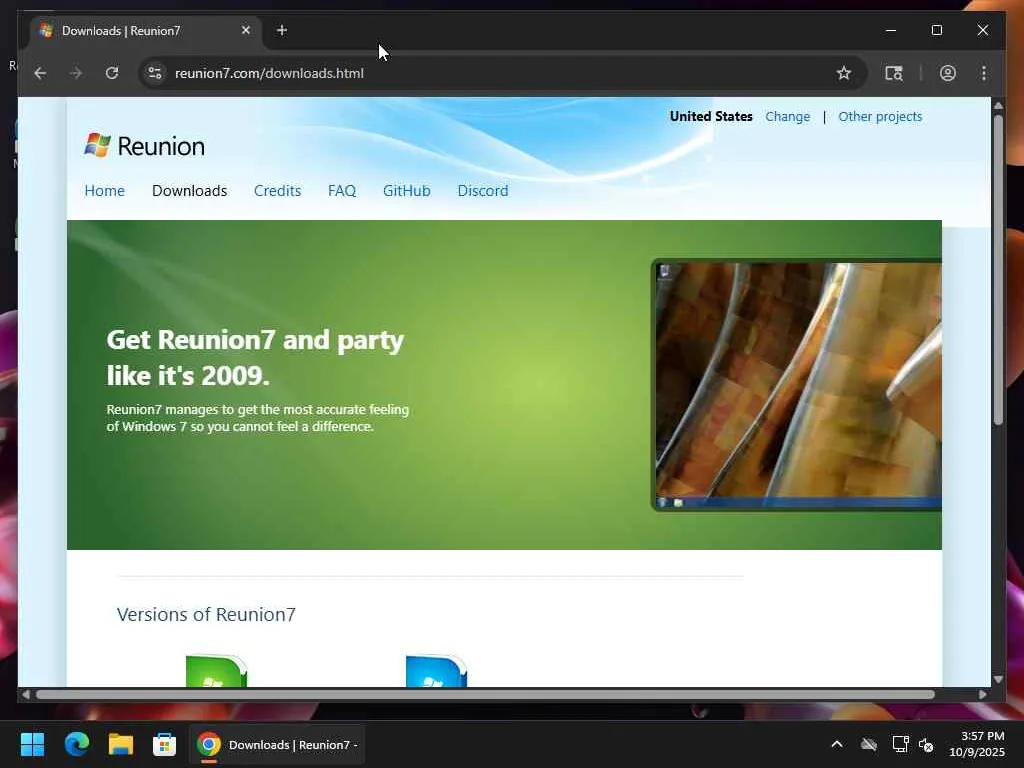Click the vertical scrollbar of the page
This screenshot has height=768, width=1024.
point(998,270)
